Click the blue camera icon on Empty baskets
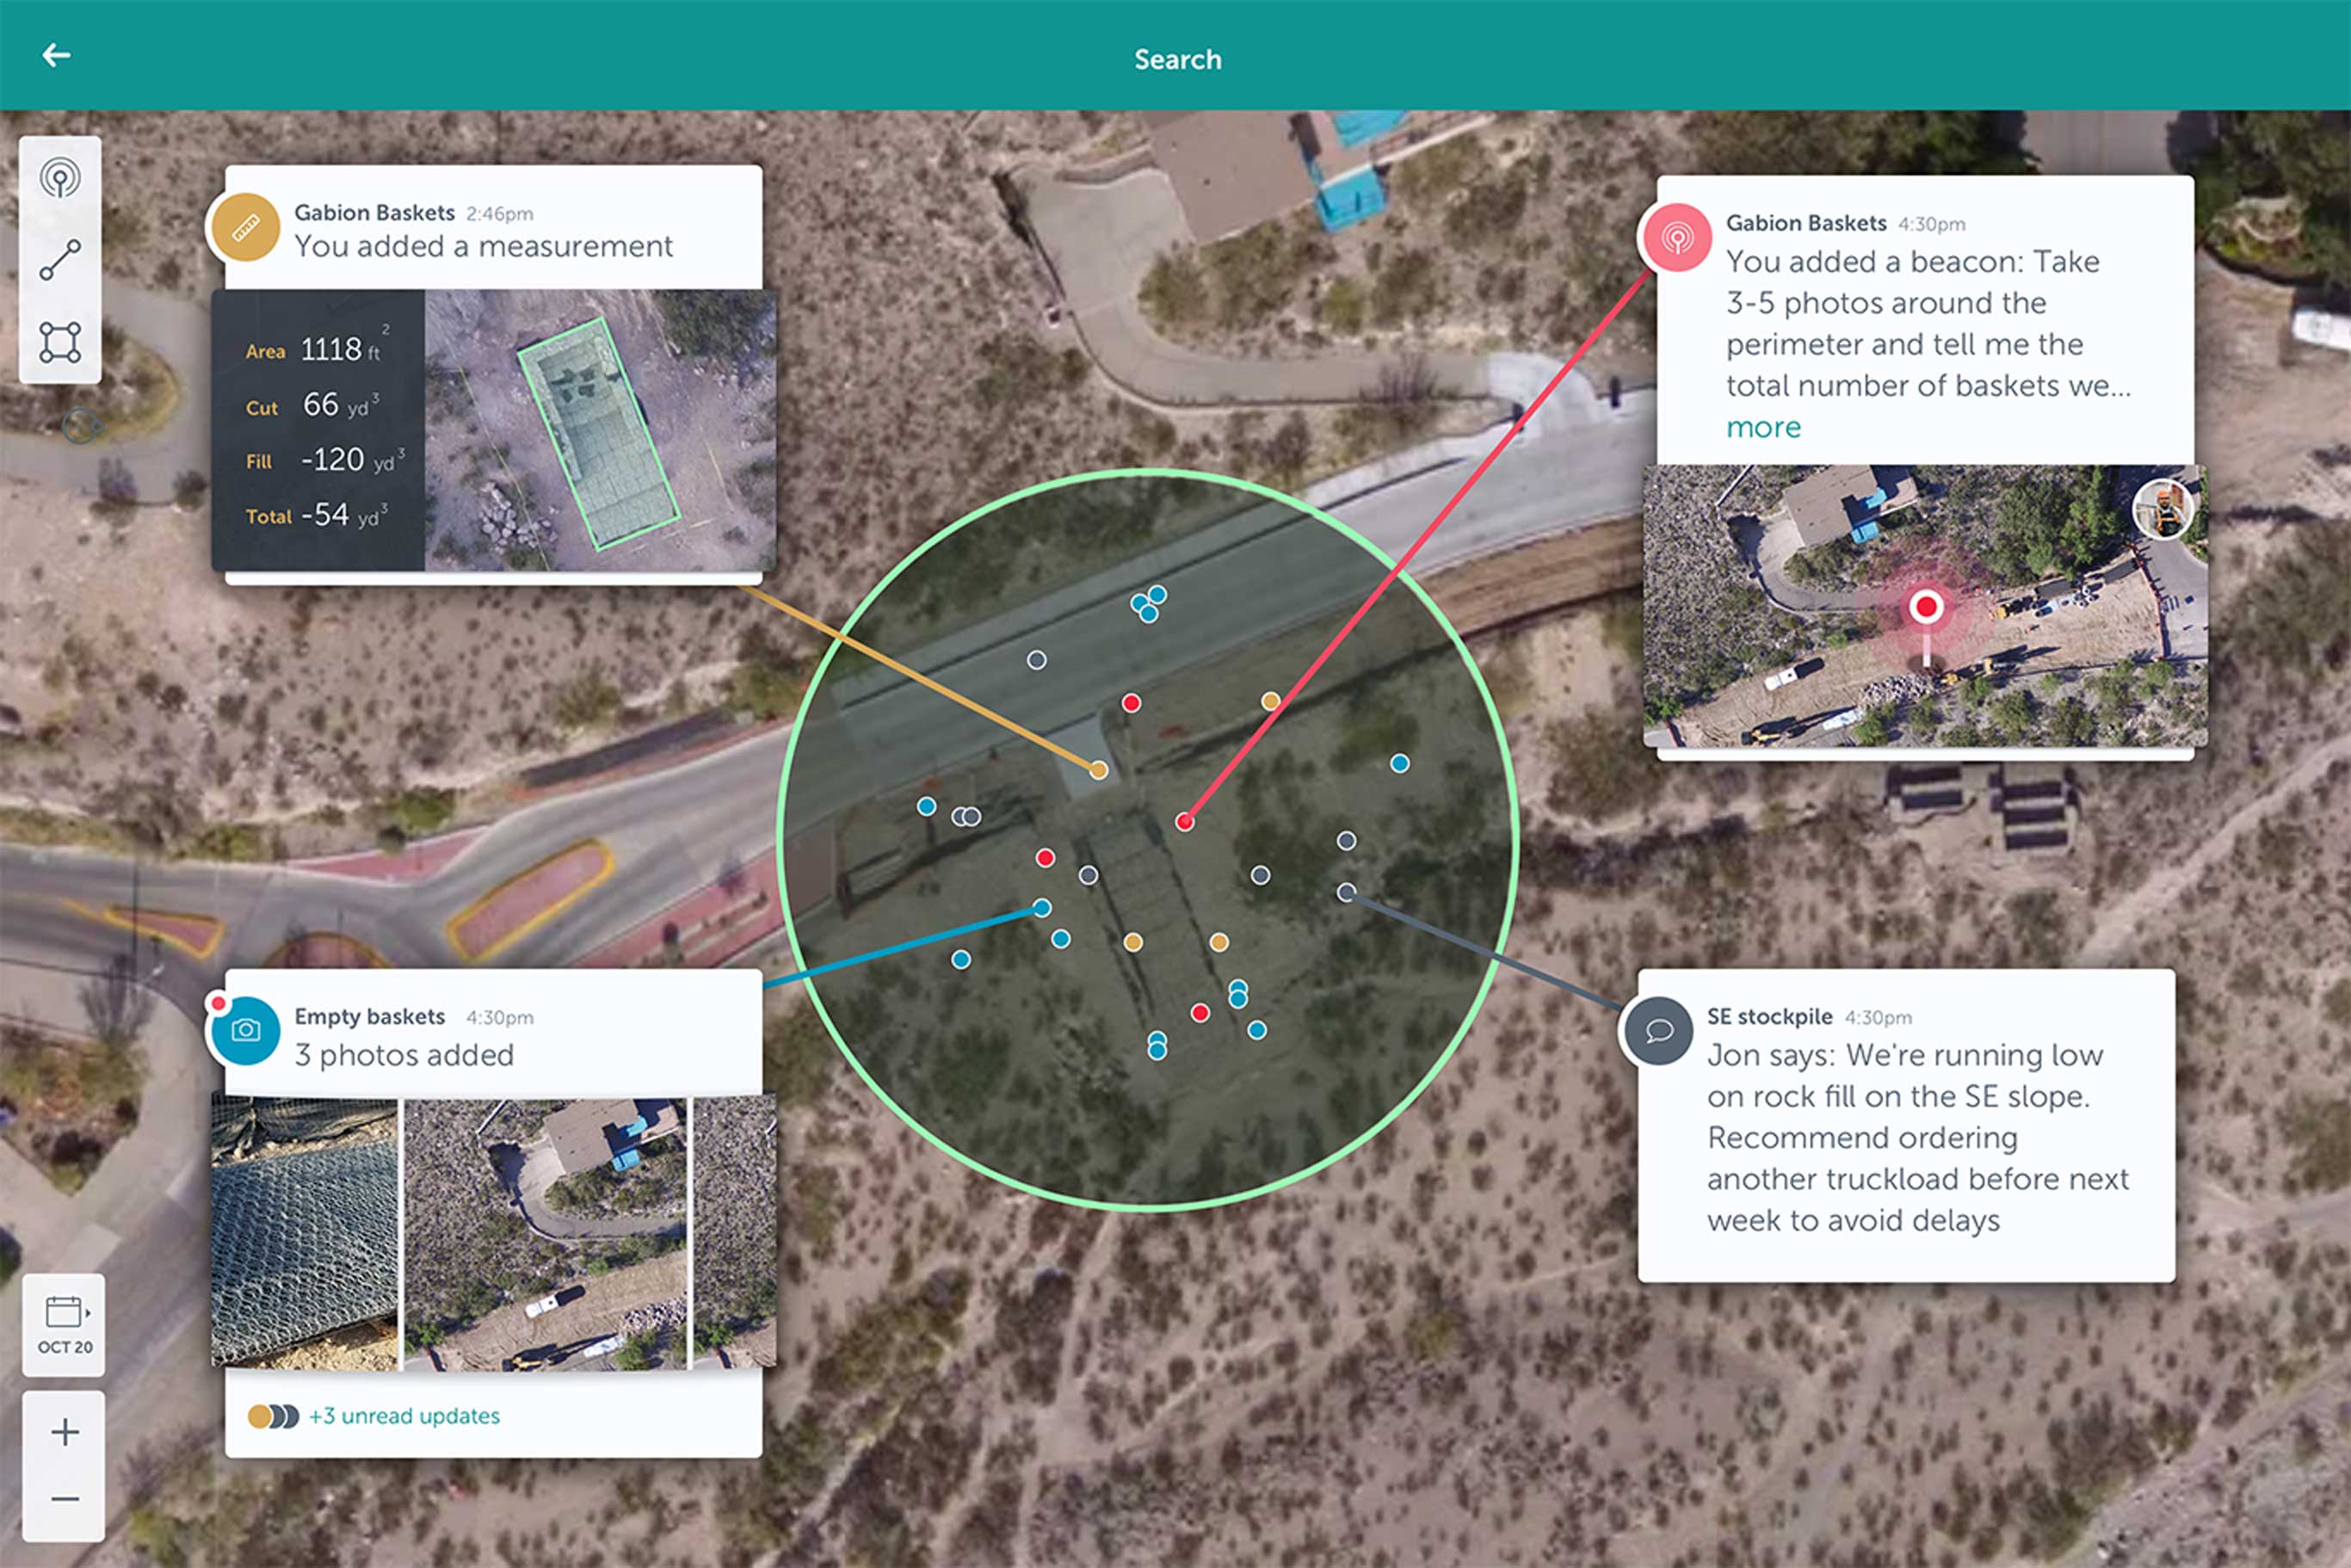The image size is (2351, 1568). pyautogui.click(x=245, y=1030)
